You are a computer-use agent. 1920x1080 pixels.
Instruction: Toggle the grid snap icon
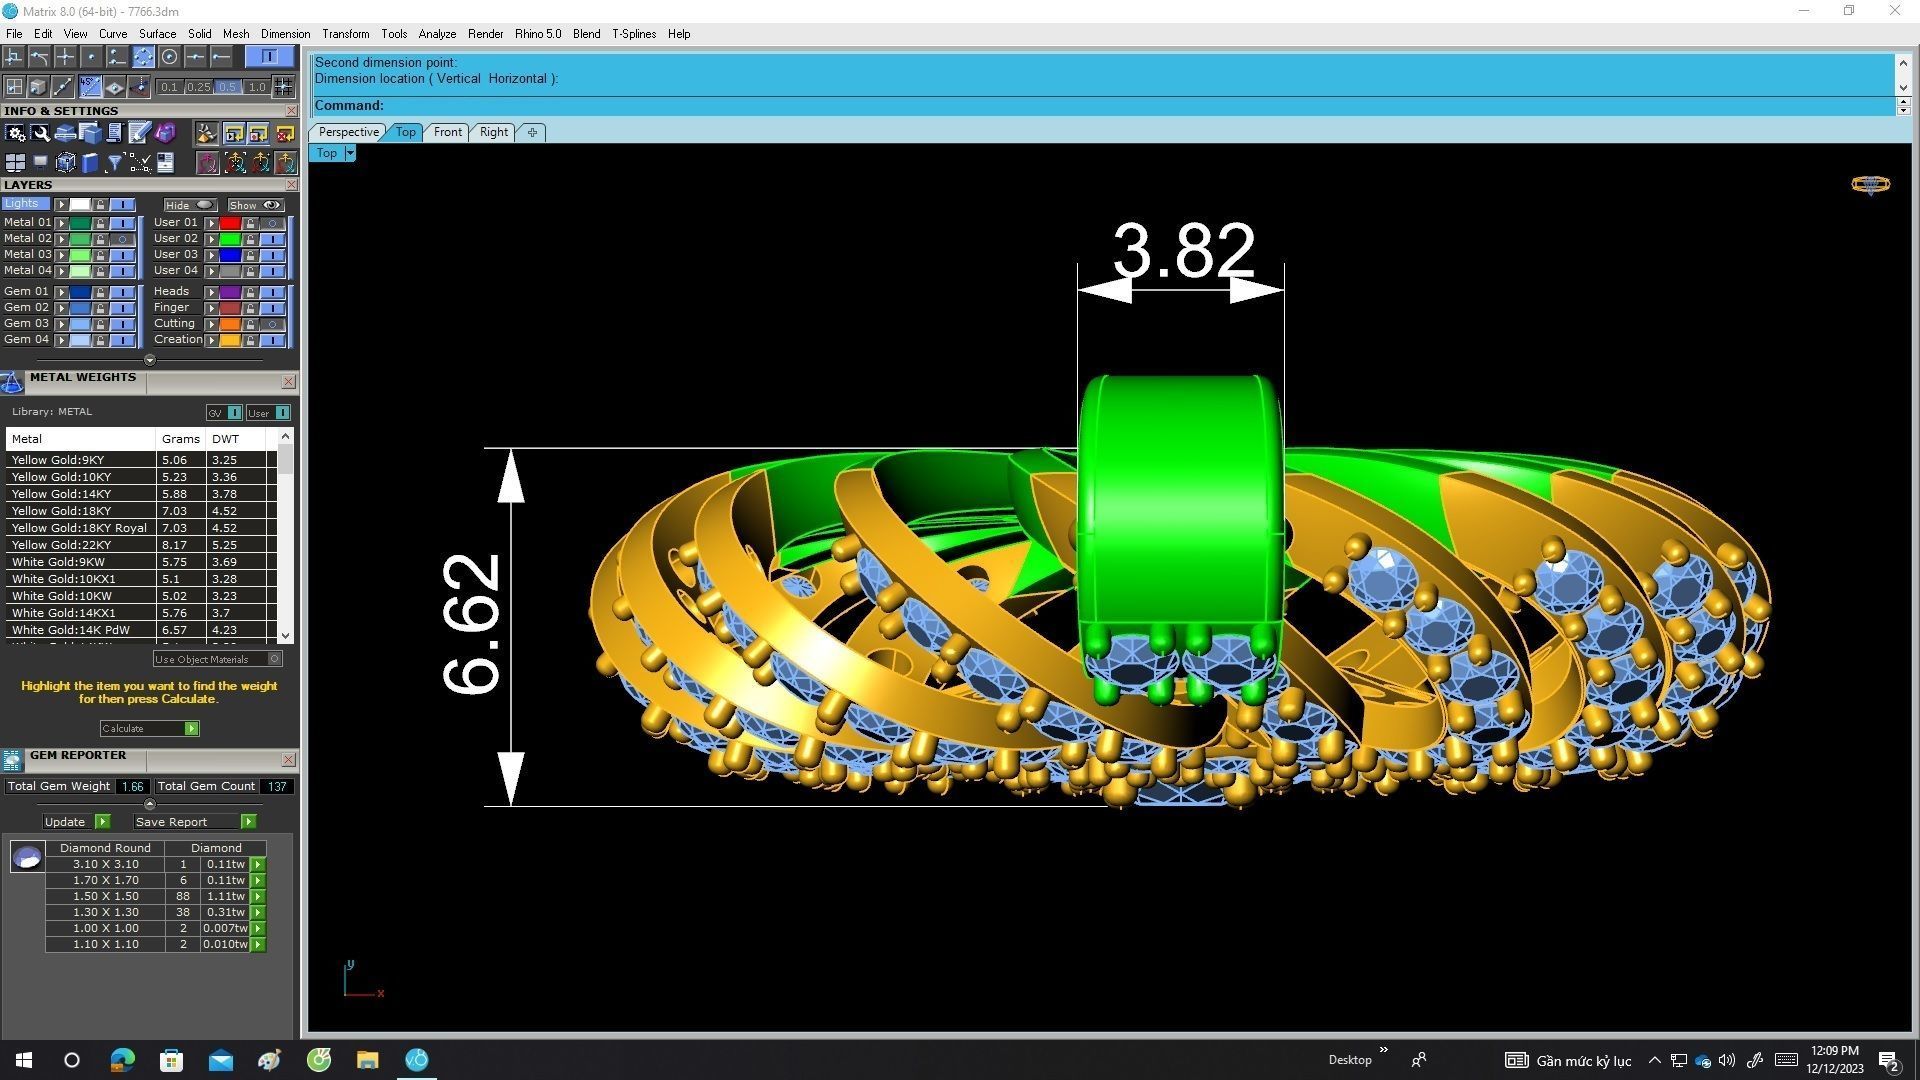(x=283, y=87)
